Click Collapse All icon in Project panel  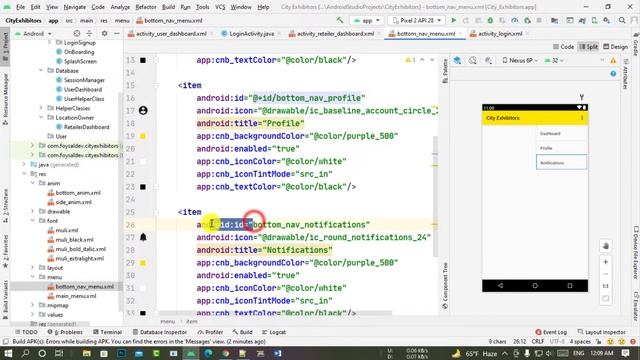pos(89,33)
